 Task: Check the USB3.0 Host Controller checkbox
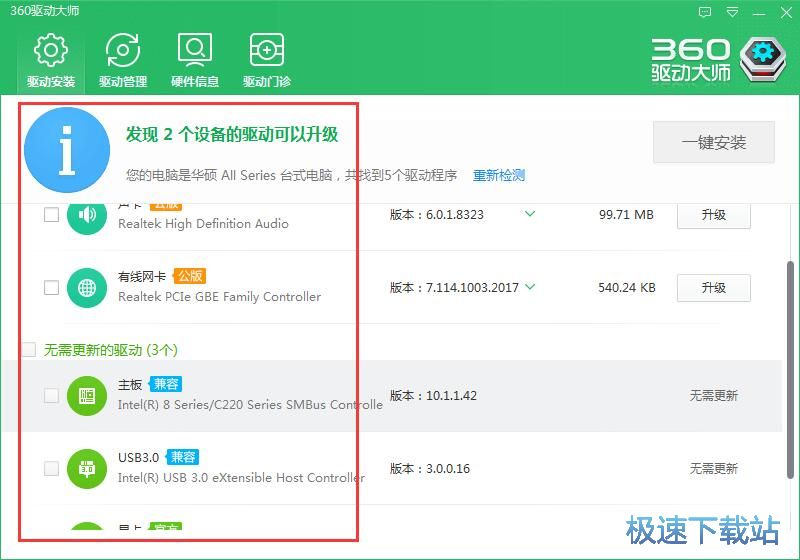[x=52, y=468]
